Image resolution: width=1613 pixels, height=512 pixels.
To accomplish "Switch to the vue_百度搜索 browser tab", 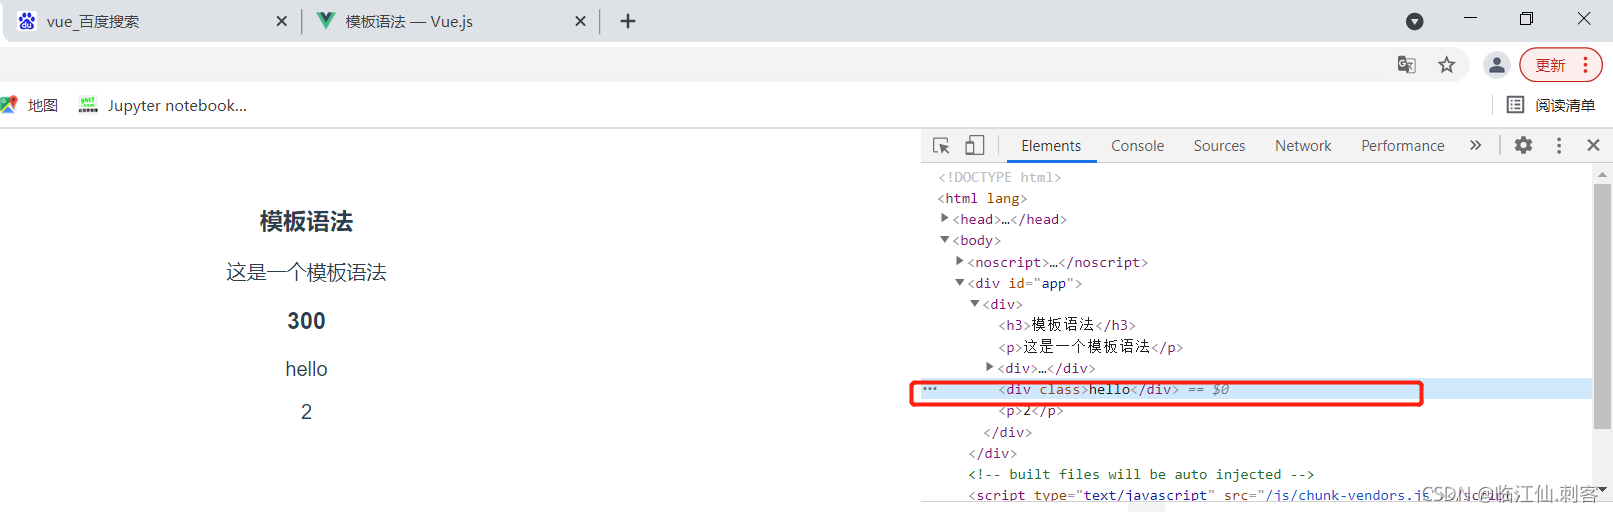I will coord(150,21).
